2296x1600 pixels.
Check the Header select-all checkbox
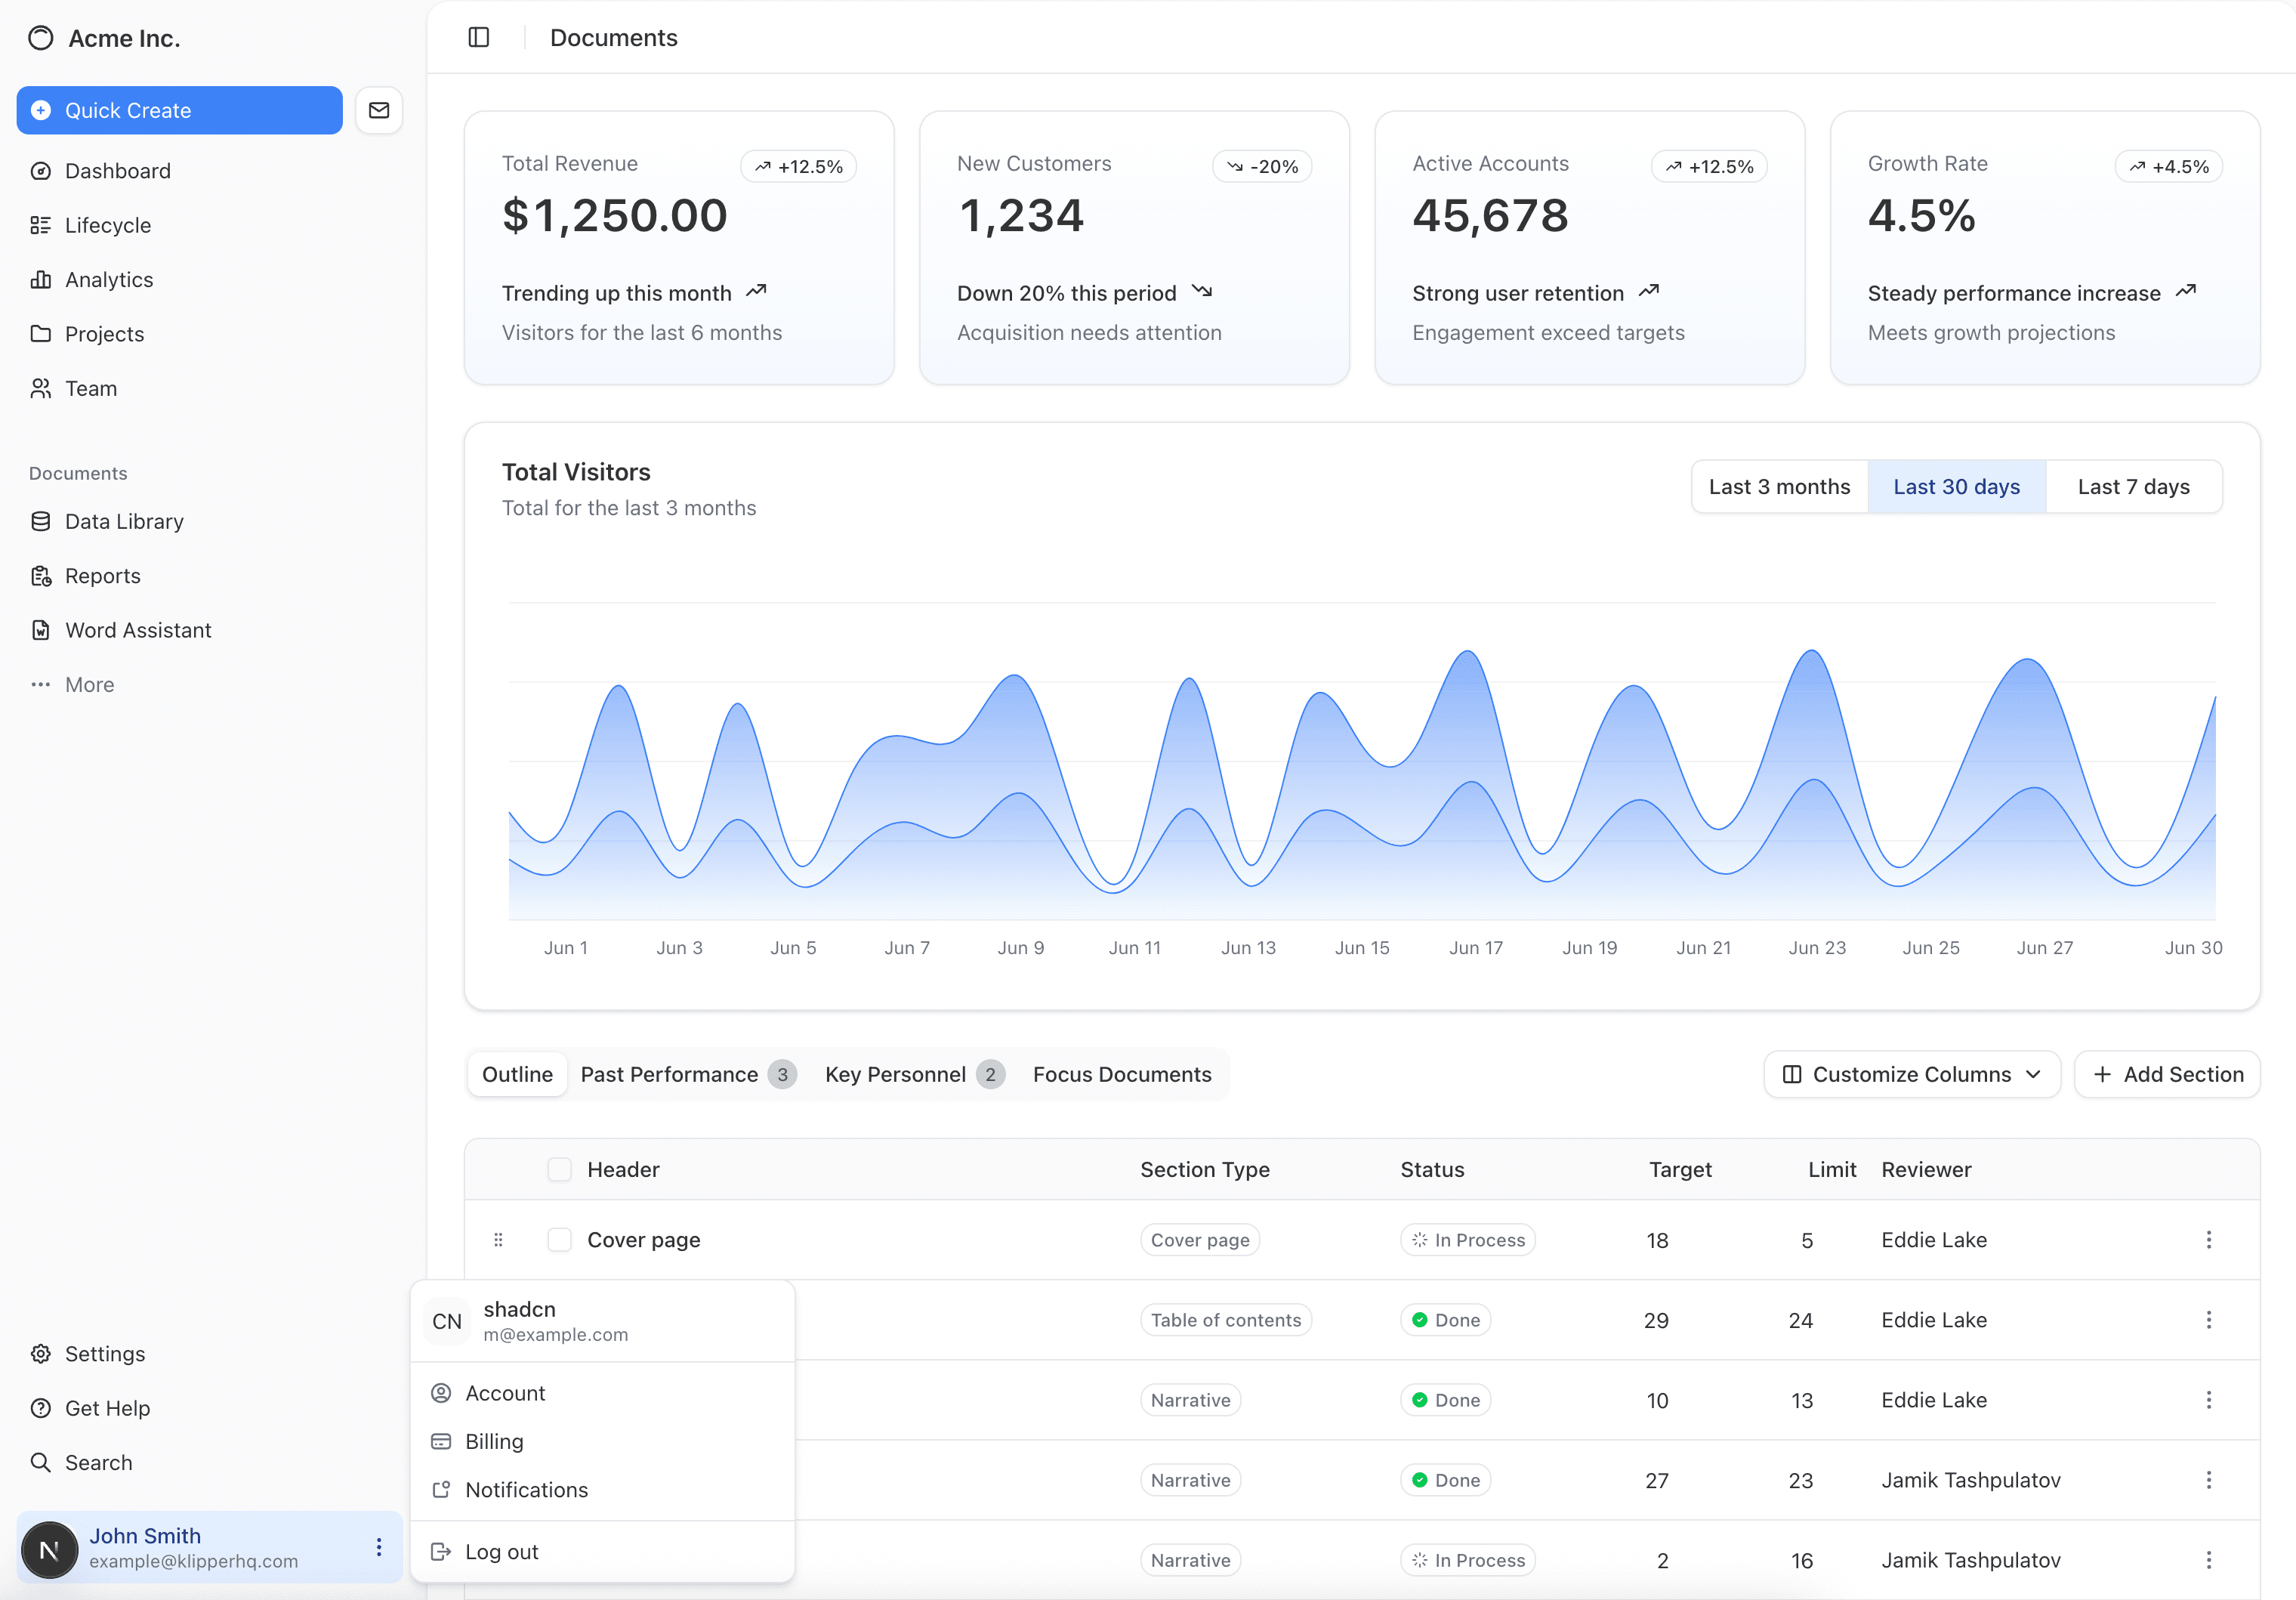[559, 1169]
